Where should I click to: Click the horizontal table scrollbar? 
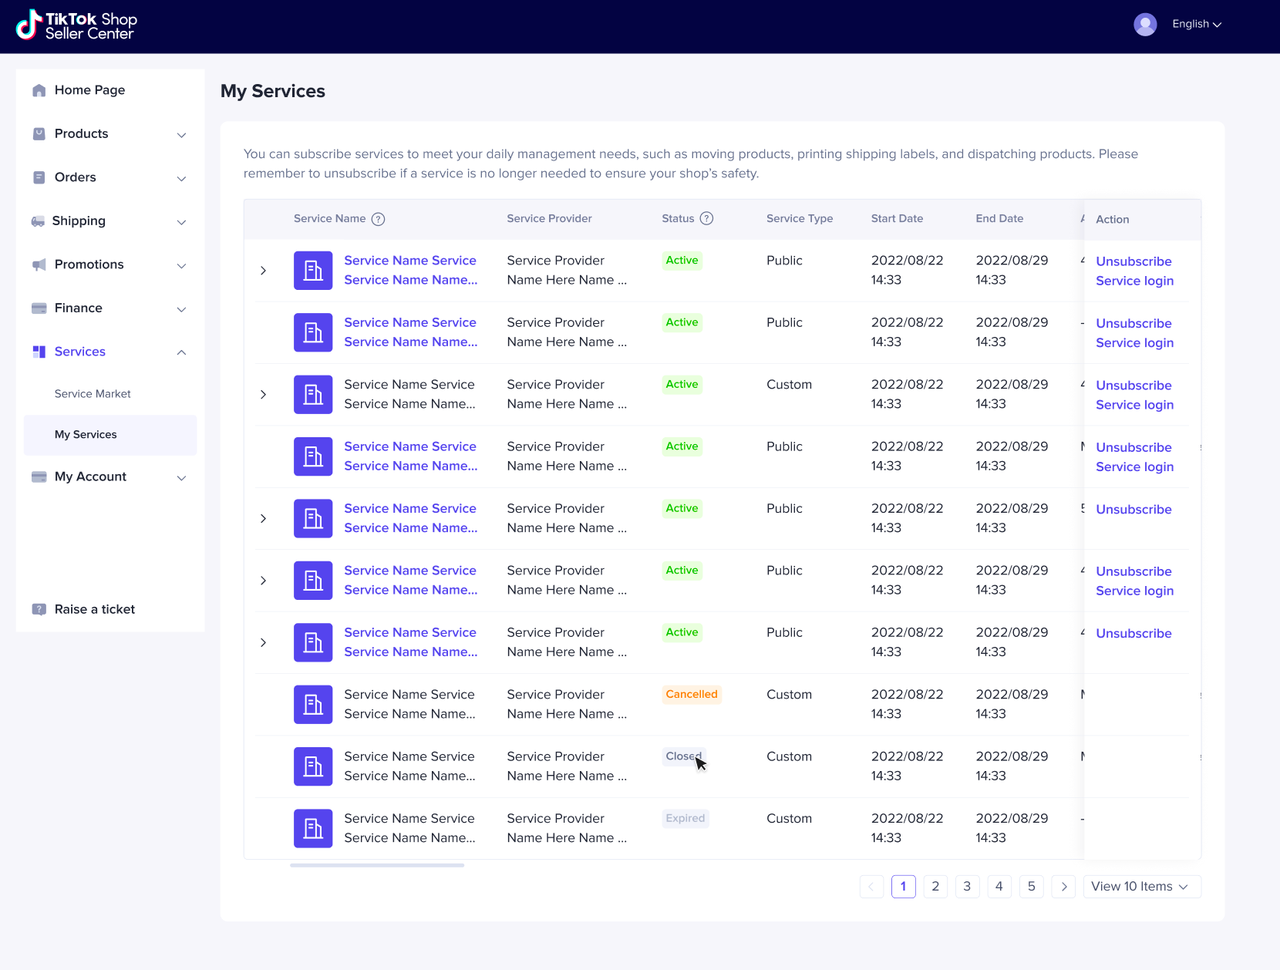coord(377,865)
